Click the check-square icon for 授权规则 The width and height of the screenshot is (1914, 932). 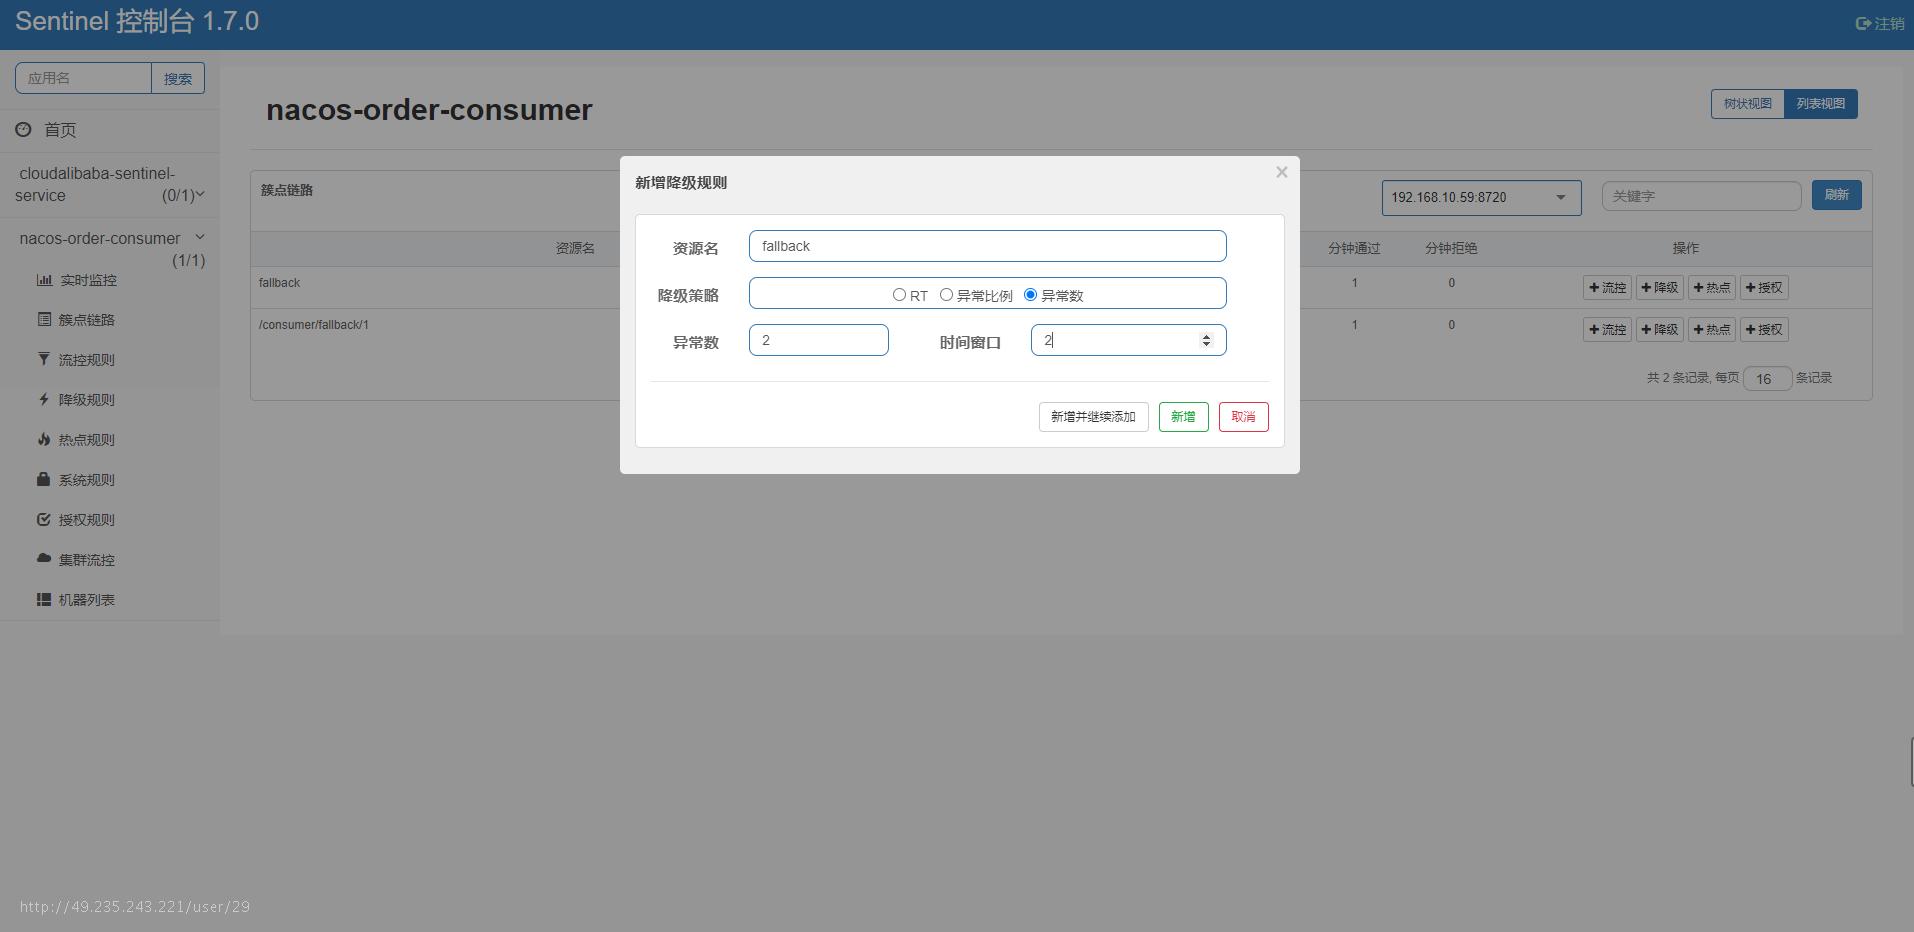coord(44,519)
